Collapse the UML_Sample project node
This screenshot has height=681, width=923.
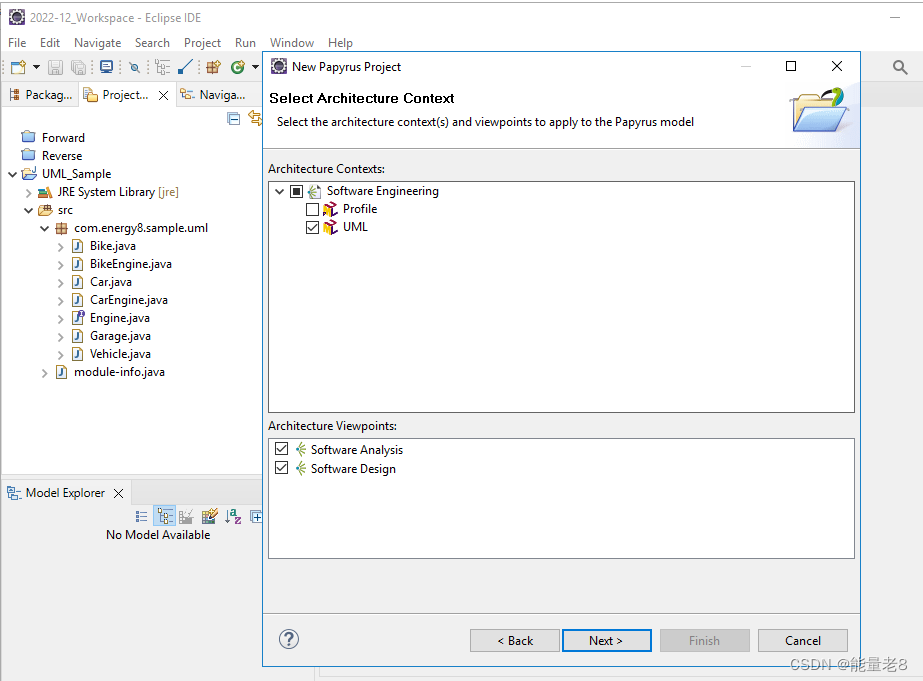(12, 174)
